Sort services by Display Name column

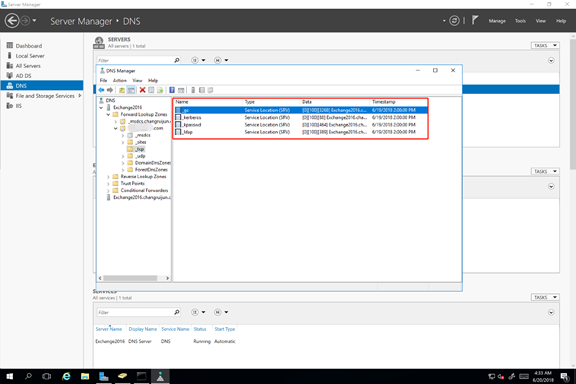[x=143, y=329]
